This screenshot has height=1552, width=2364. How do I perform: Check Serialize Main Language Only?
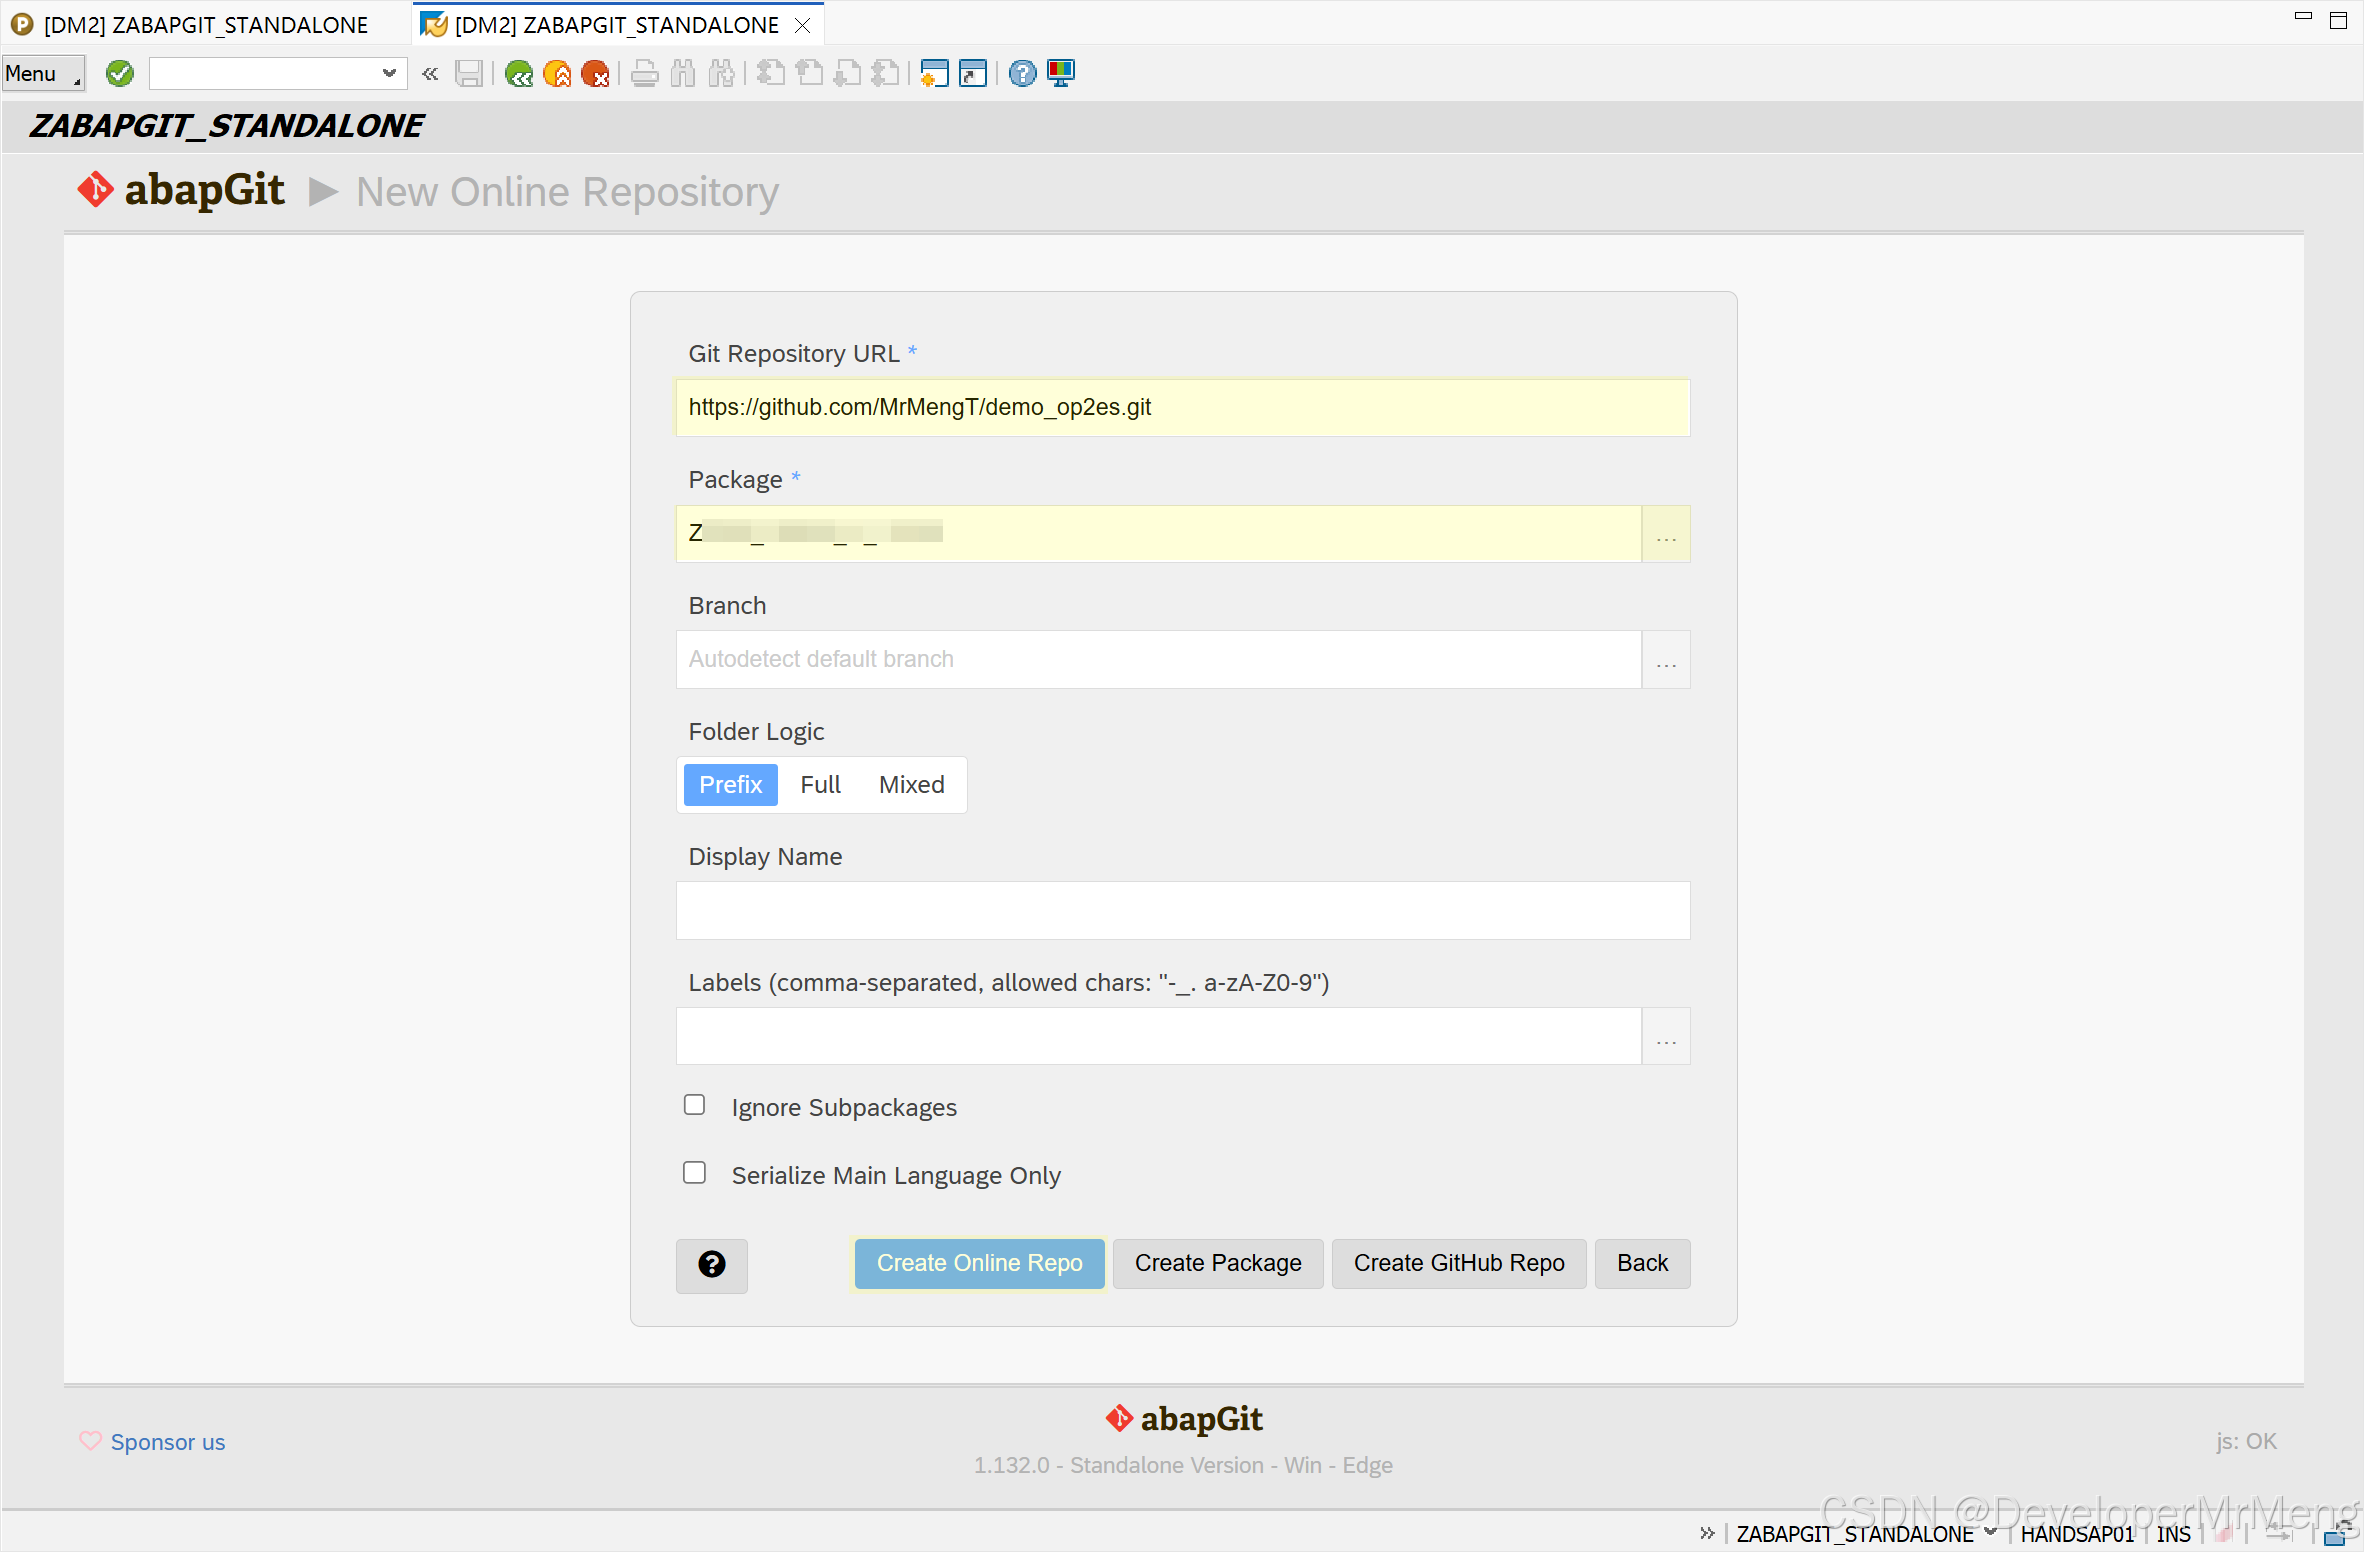(x=694, y=1173)
